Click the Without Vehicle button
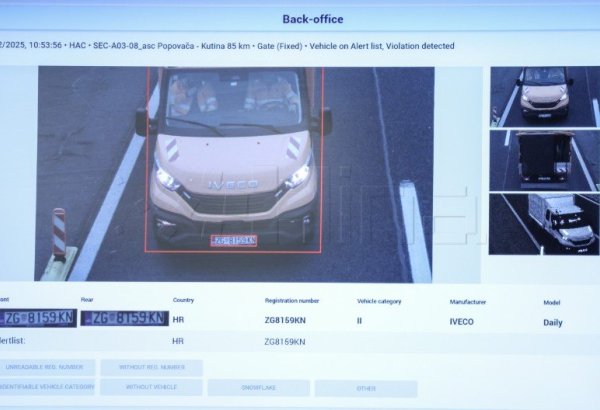 (151, 387)
